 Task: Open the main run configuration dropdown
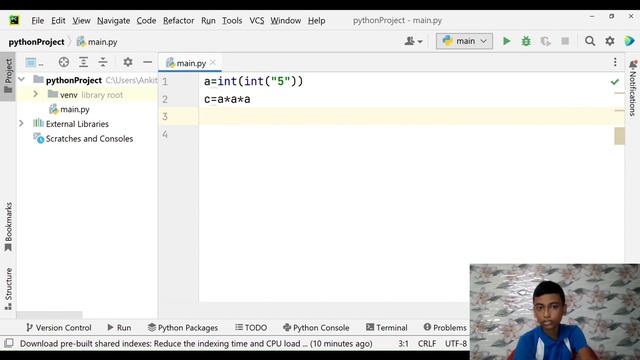(464, 41)
